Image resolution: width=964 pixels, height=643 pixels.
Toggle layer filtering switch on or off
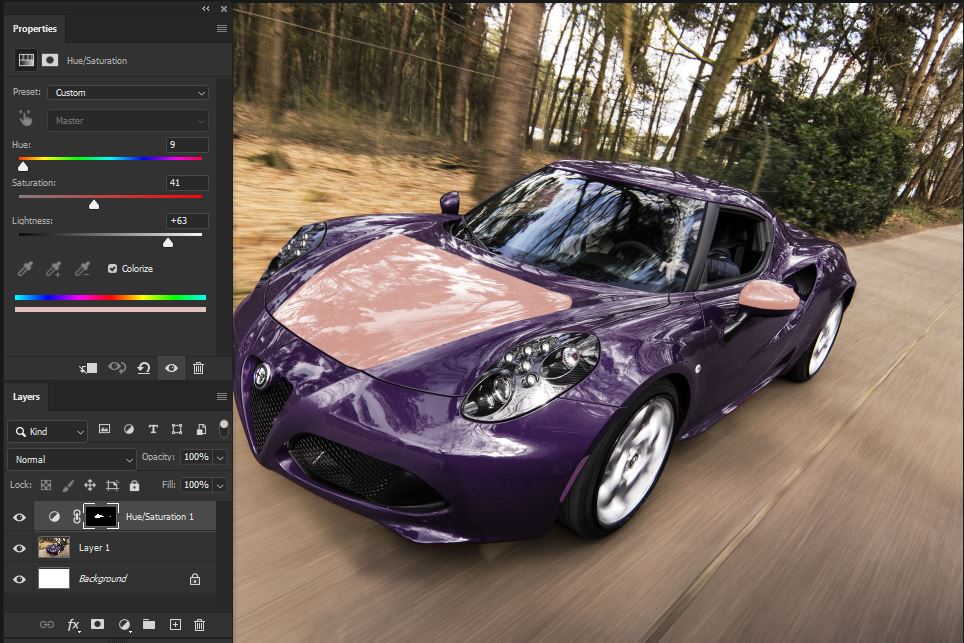tap(224, 428)
